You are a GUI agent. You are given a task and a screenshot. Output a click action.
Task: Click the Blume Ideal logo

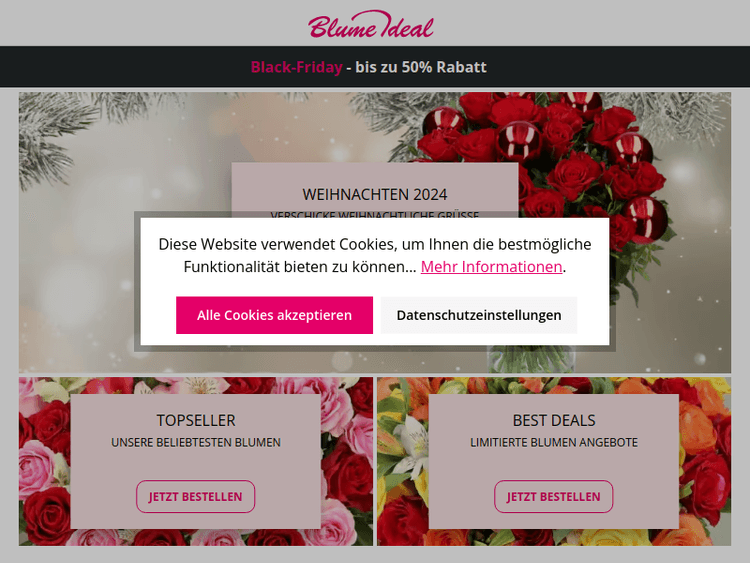click(371, 24)
